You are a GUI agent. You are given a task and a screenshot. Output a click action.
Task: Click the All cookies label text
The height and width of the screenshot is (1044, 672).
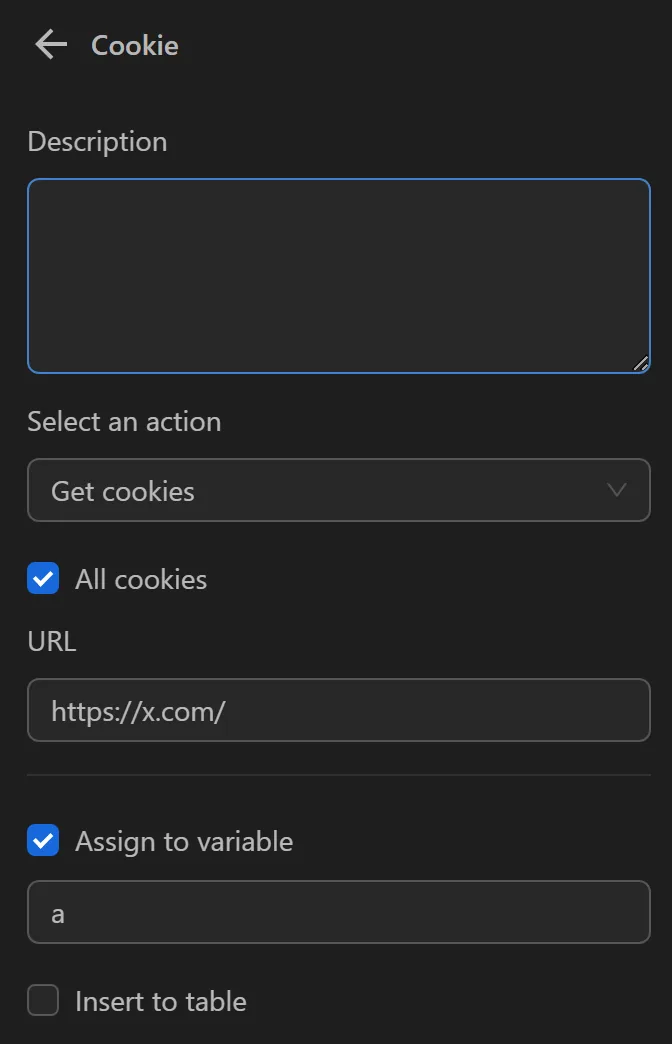pos(141,578)
